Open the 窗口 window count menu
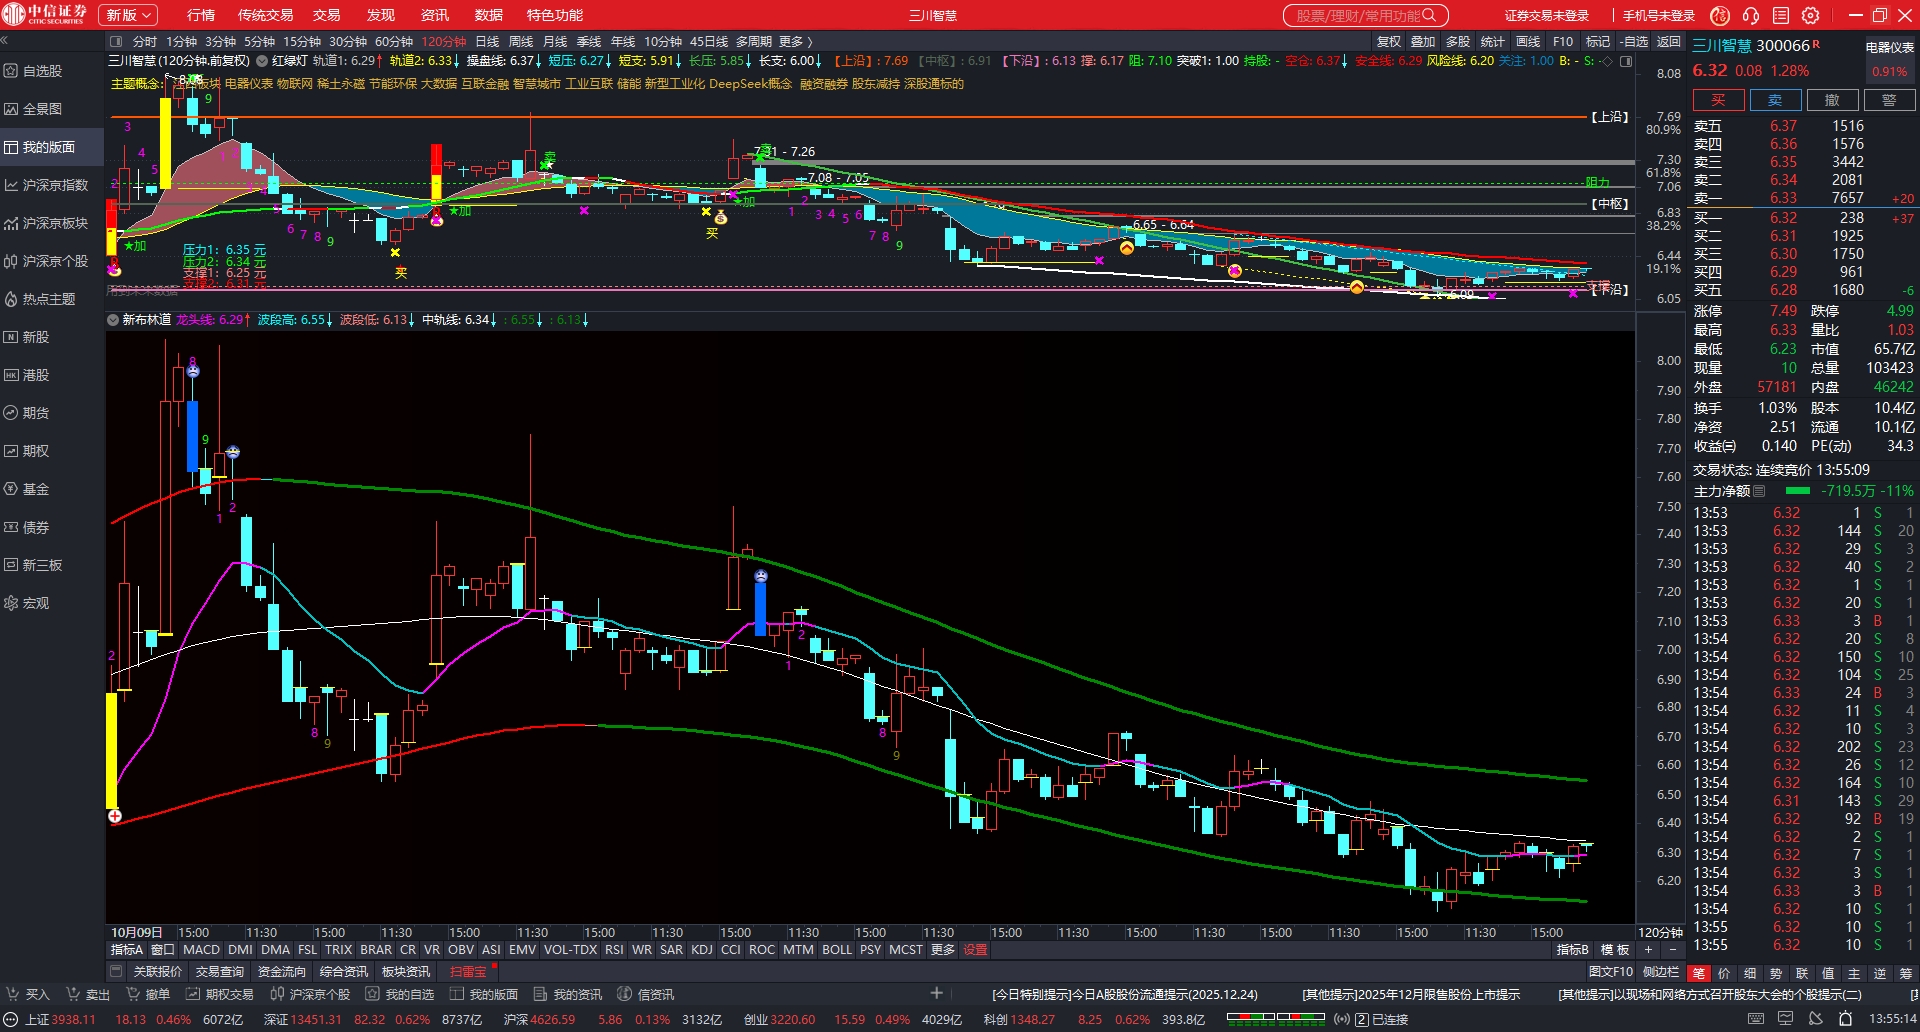The width and height of the screenshot is (1920, 1032). click(162, 950)
